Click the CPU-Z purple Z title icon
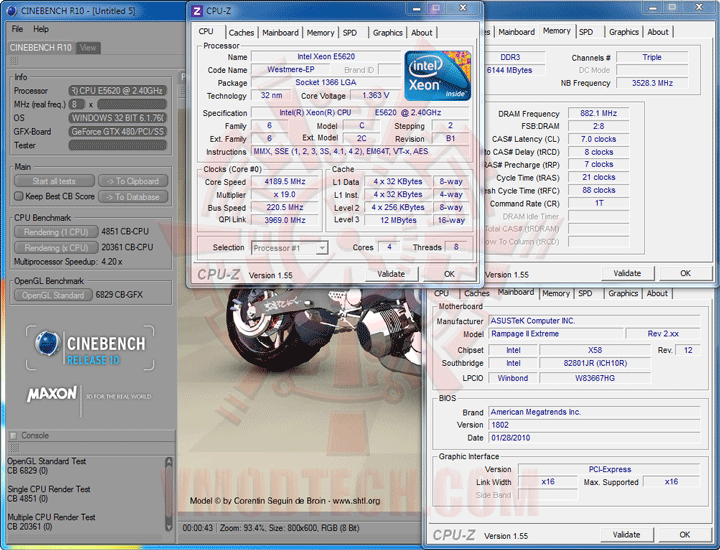The height and width of the screenshot is (550, 720). 197,10
